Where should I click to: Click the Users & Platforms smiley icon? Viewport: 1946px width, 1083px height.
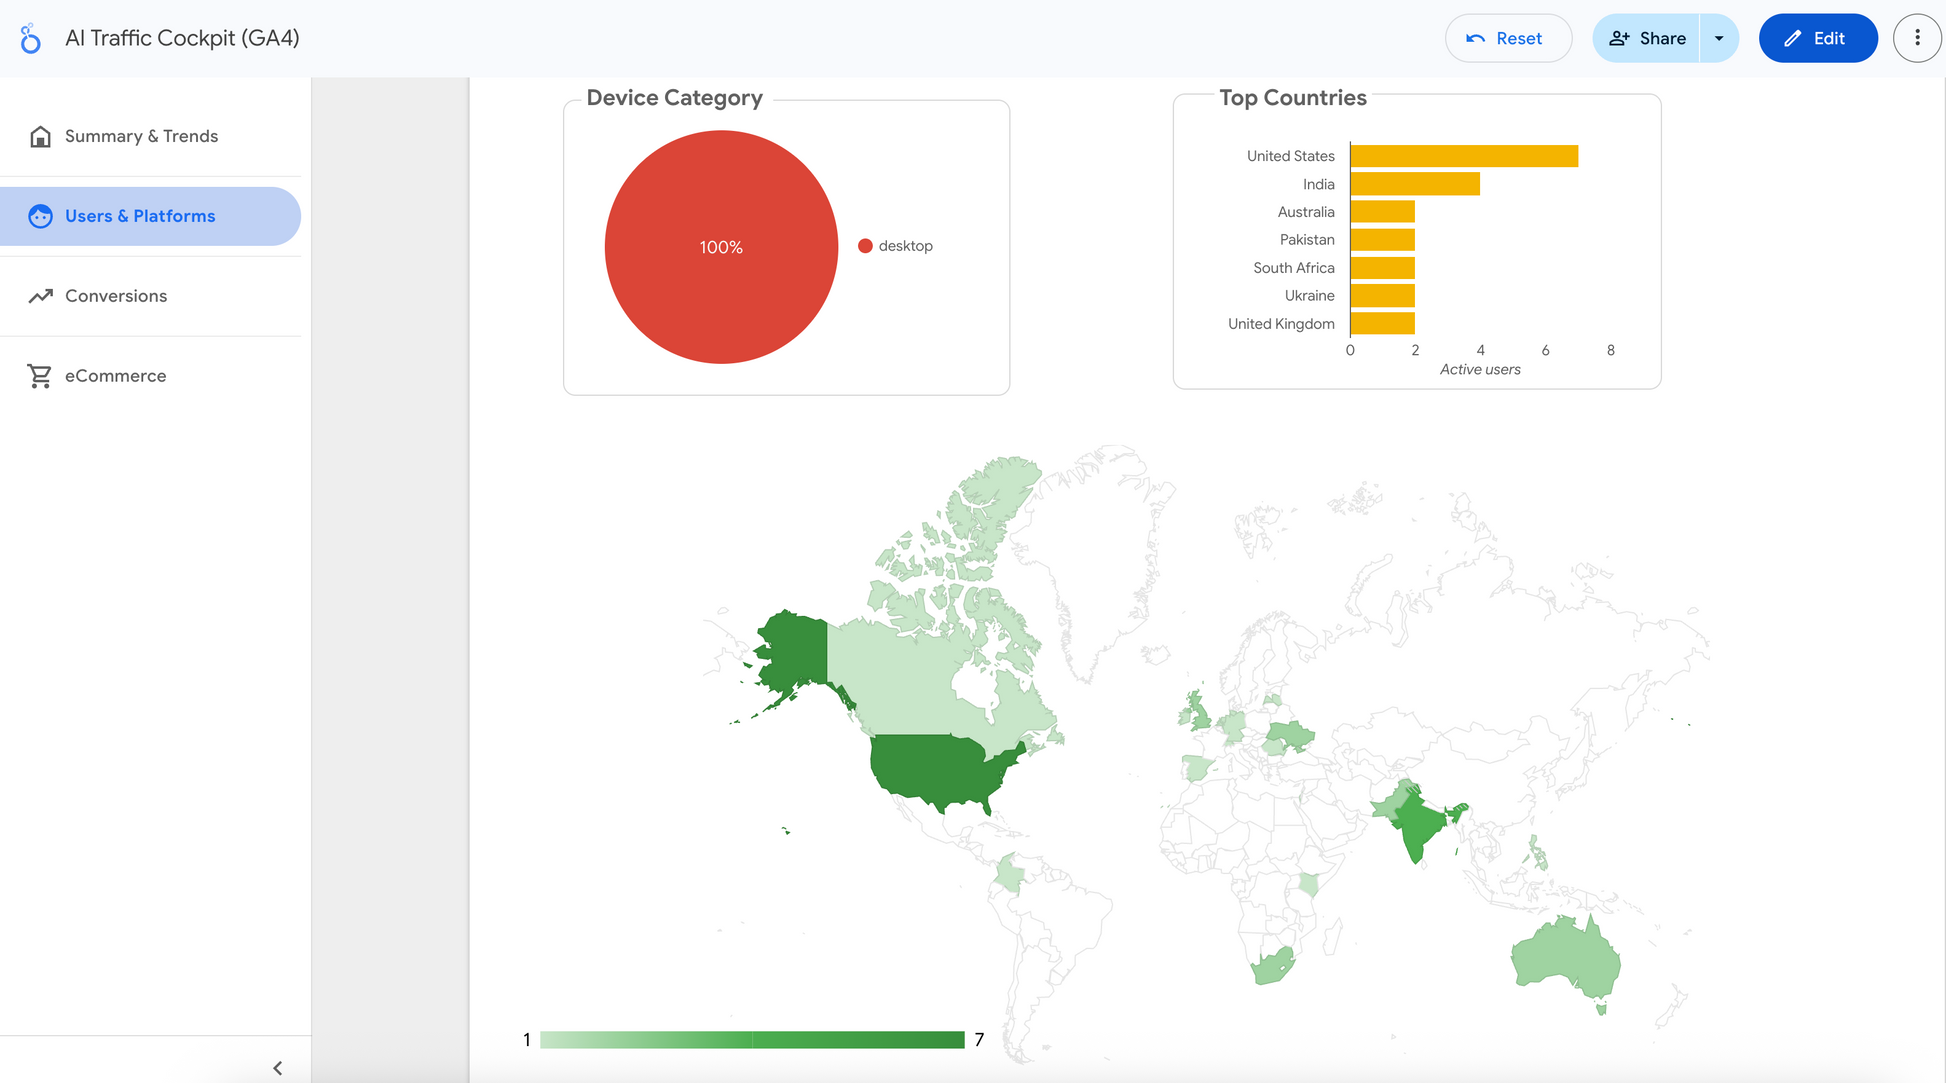click(40, 216)
